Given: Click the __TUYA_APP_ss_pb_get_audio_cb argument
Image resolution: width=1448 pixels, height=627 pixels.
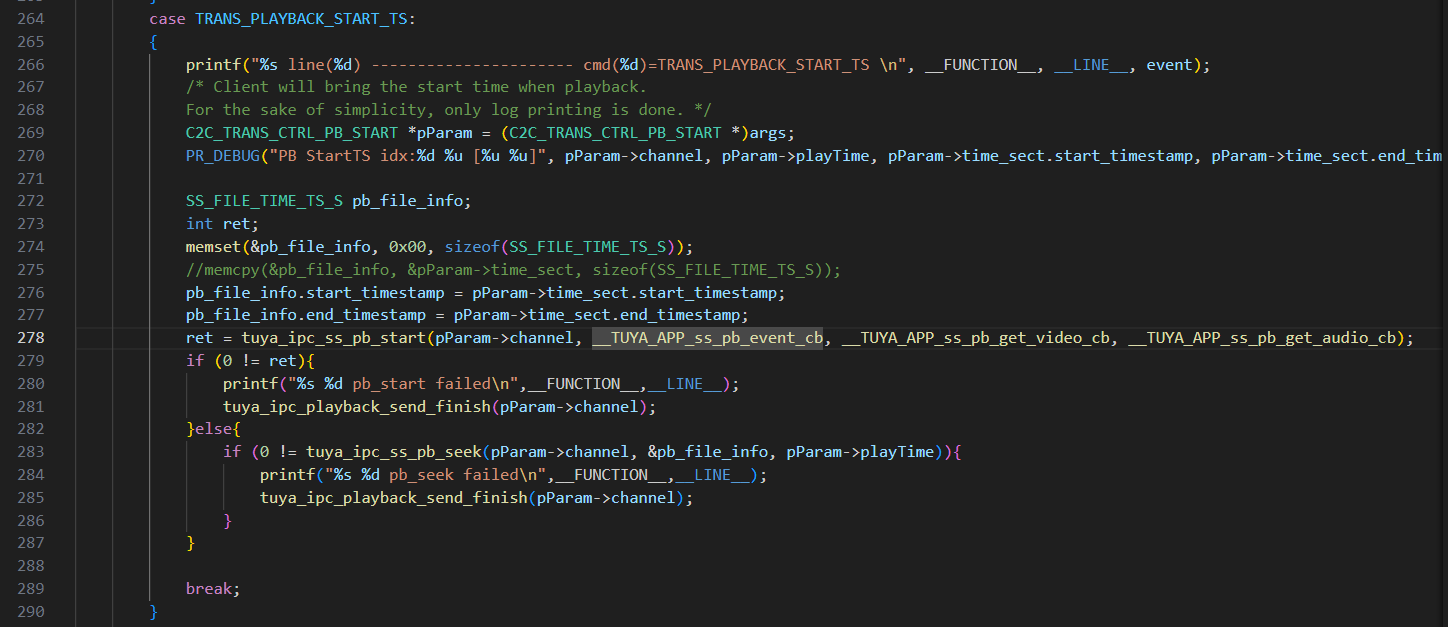Looking at the screenshot, I should (1261, 338).
